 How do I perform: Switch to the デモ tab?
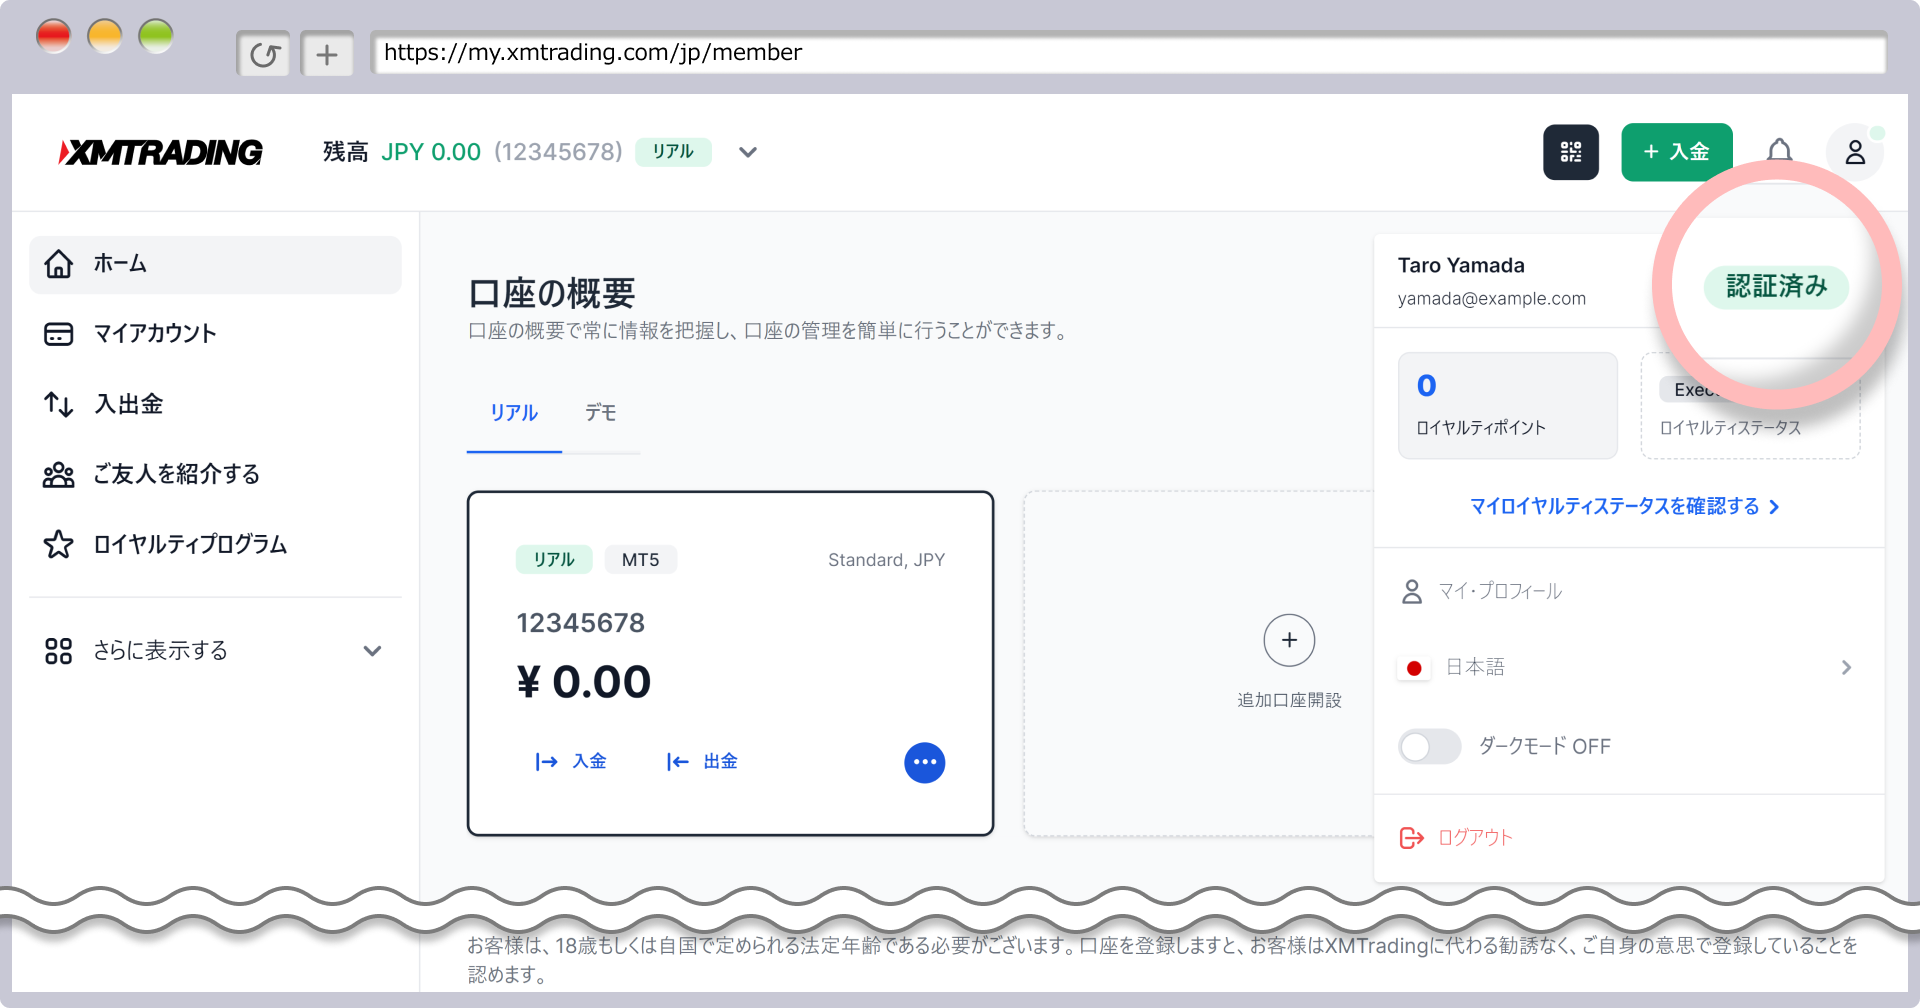pos(600,413)
